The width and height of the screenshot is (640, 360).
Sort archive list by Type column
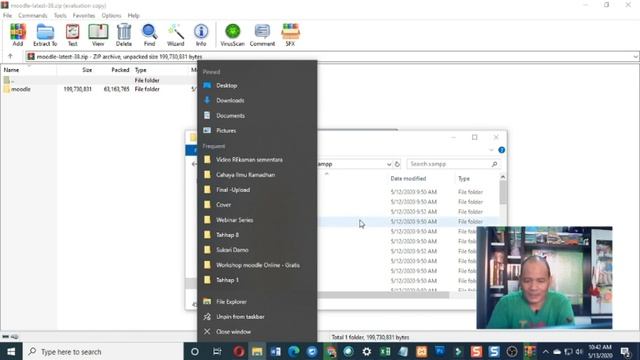coord(140,70)
